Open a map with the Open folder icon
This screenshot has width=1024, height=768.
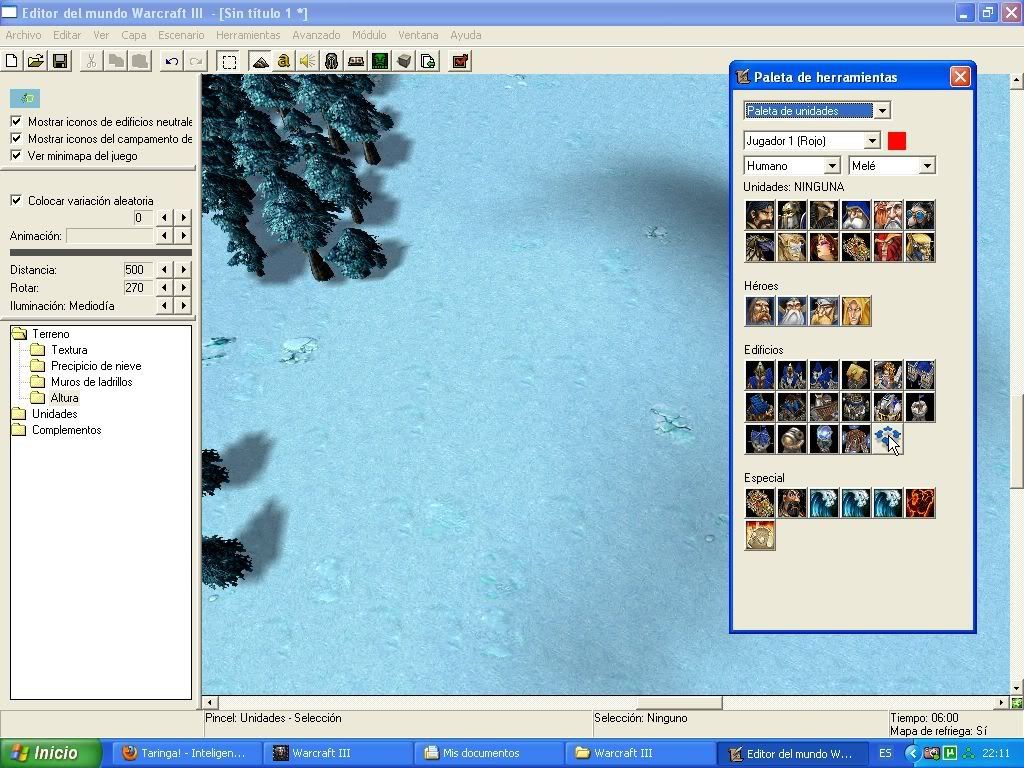tap(35, 61)
